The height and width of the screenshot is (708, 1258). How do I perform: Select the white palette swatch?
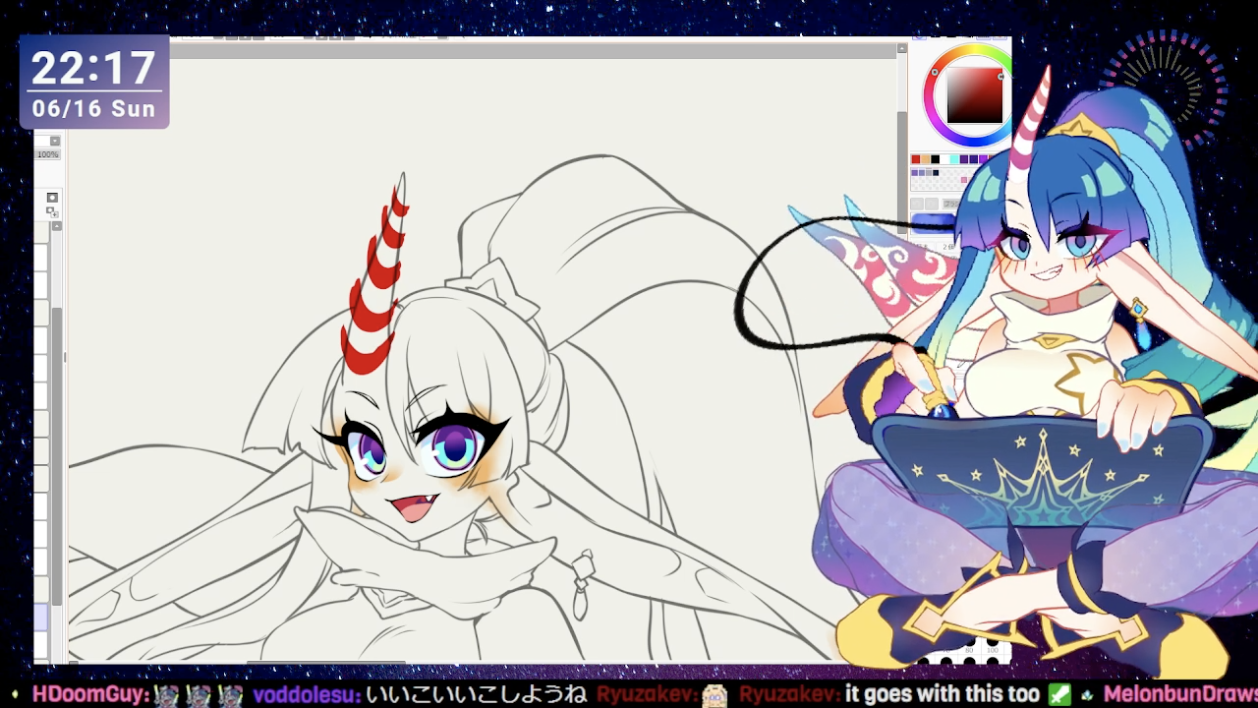pos(945,159)
